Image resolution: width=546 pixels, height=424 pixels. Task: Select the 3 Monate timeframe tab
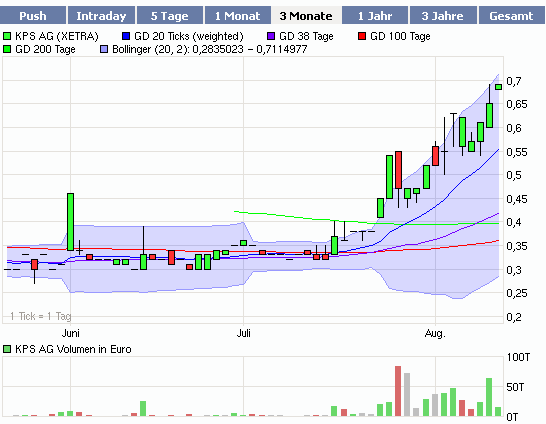306,16
